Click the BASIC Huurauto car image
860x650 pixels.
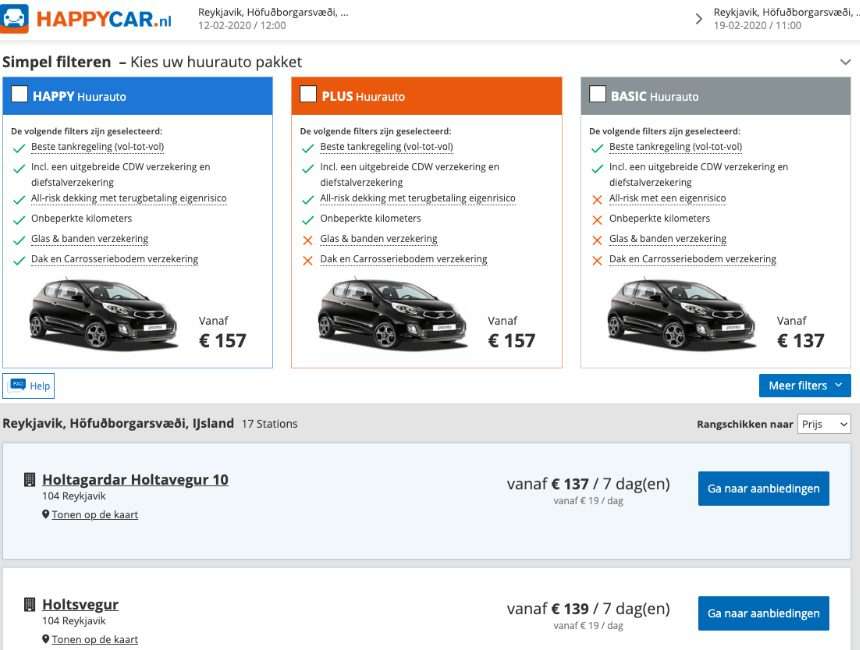tap(682, 314)
